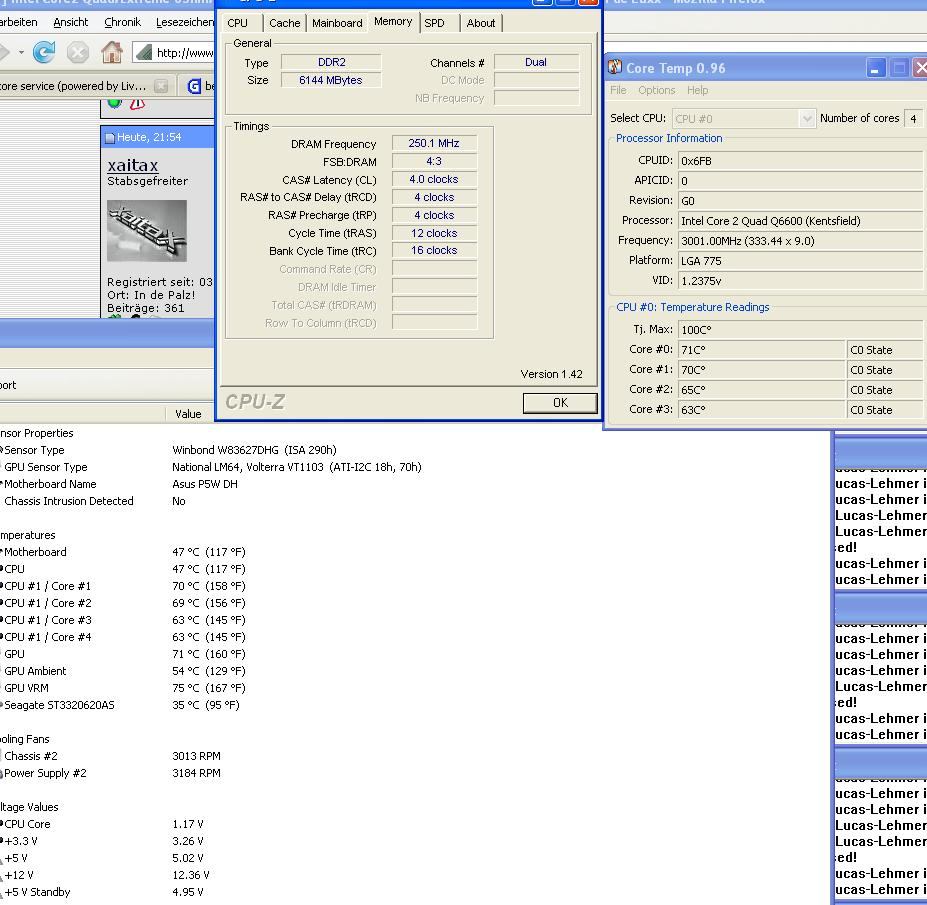Click Cycle Time value 12 clocks

(x=434, y=233)
